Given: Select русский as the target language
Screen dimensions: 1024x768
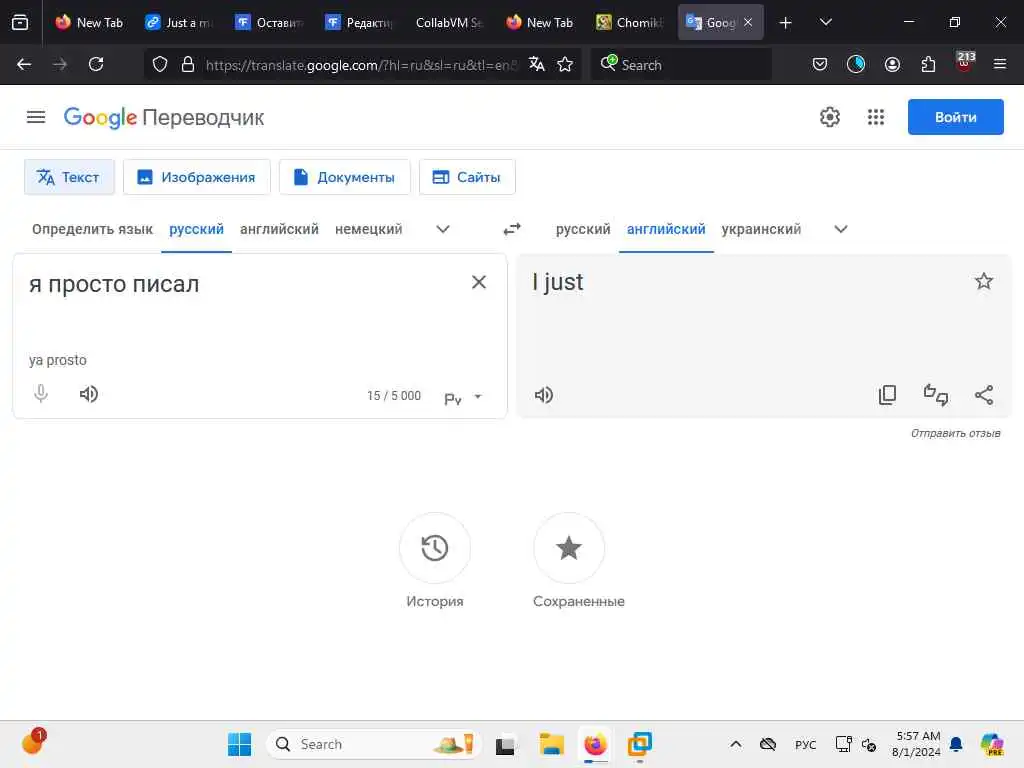Looking at the screenshot, I should (x=583, y=229).
